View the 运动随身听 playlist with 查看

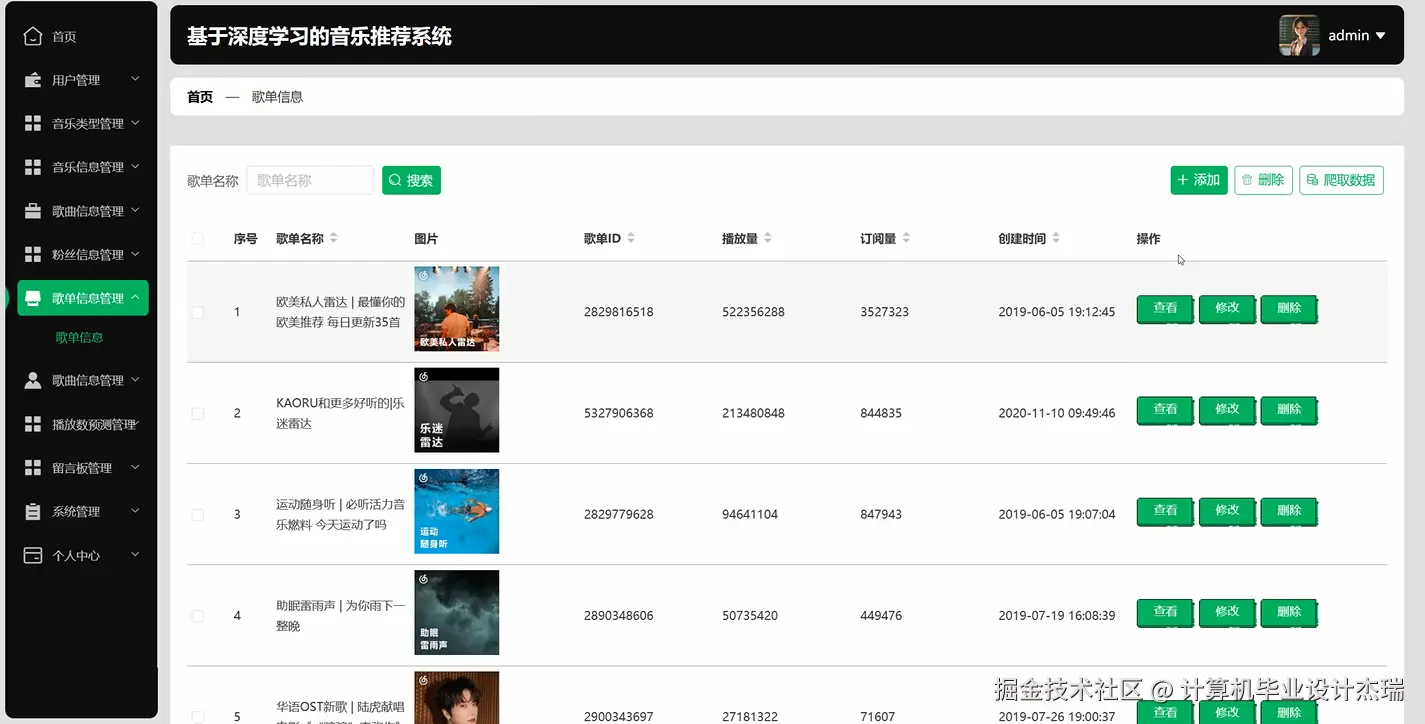point(1165,511)
